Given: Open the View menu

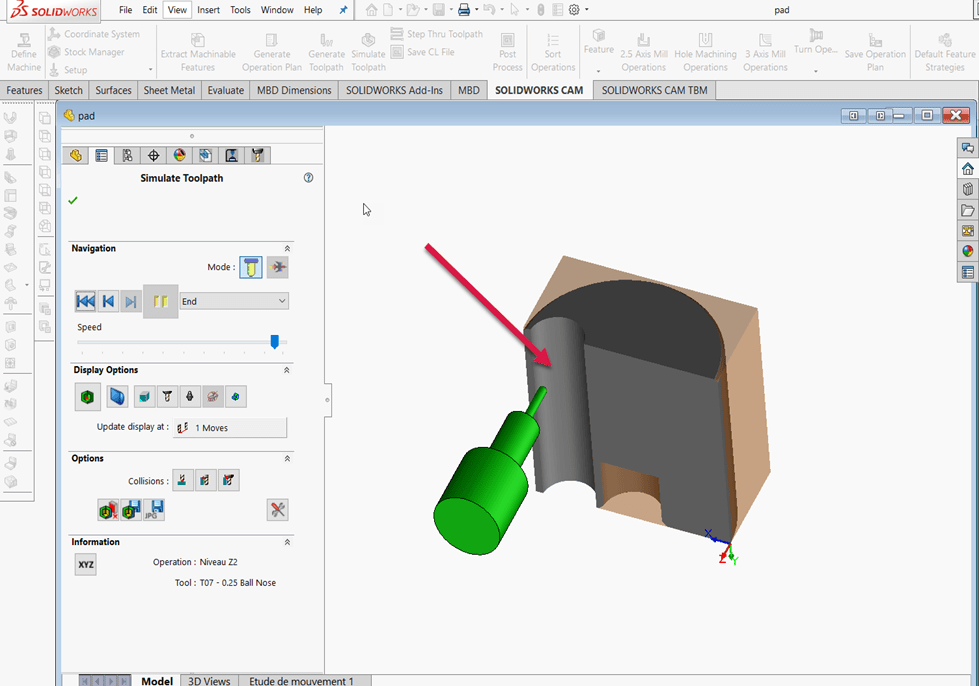Looking at the screenshot, I should (x=177, y=10).
